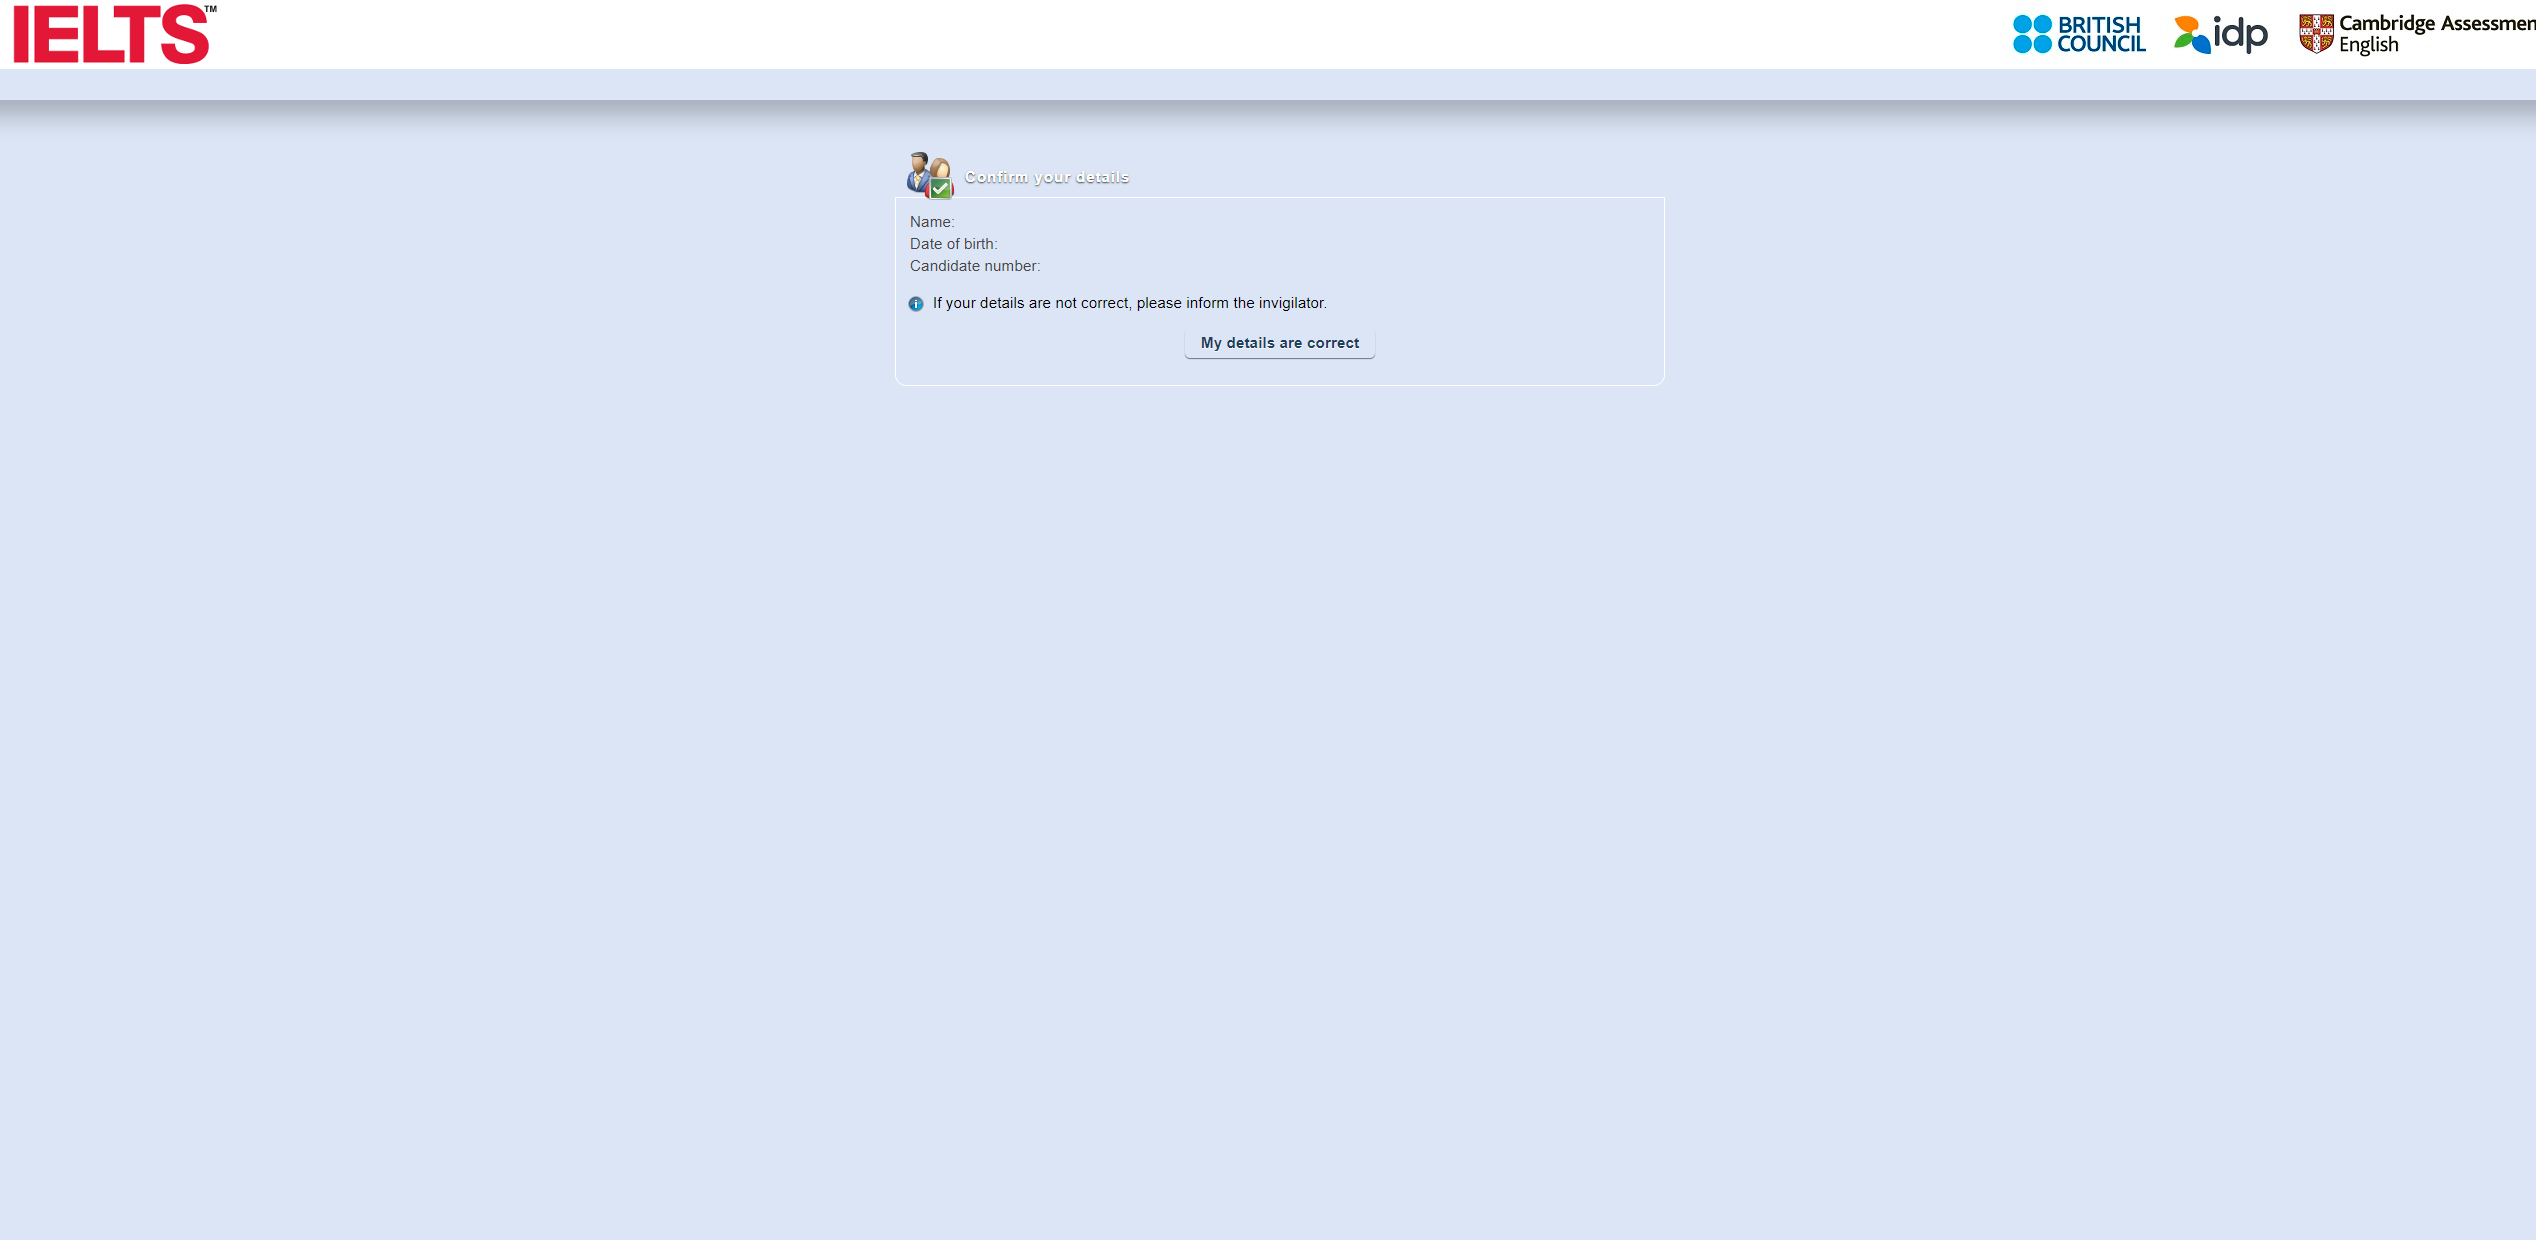Click the Cambridge Assessment English logo
This screenshot has width=2536, height=1240.
(x=2416, y=34)
